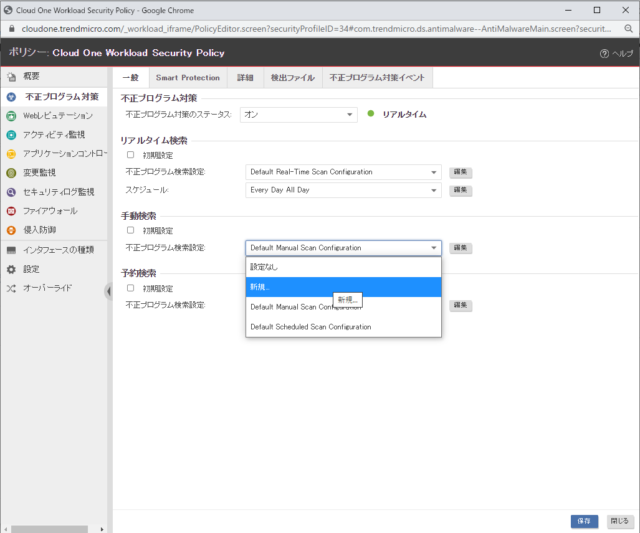Click the 変更監視 integrity monitoring icon
640x533 pixels.
(11, 173)
